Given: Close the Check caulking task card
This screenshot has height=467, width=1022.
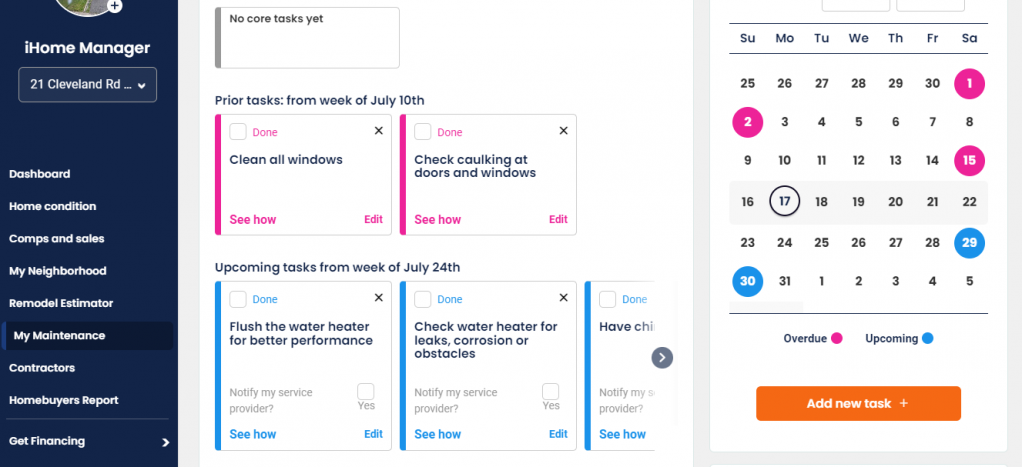Looking at the screenshot, I should click(x=563, y=131).
